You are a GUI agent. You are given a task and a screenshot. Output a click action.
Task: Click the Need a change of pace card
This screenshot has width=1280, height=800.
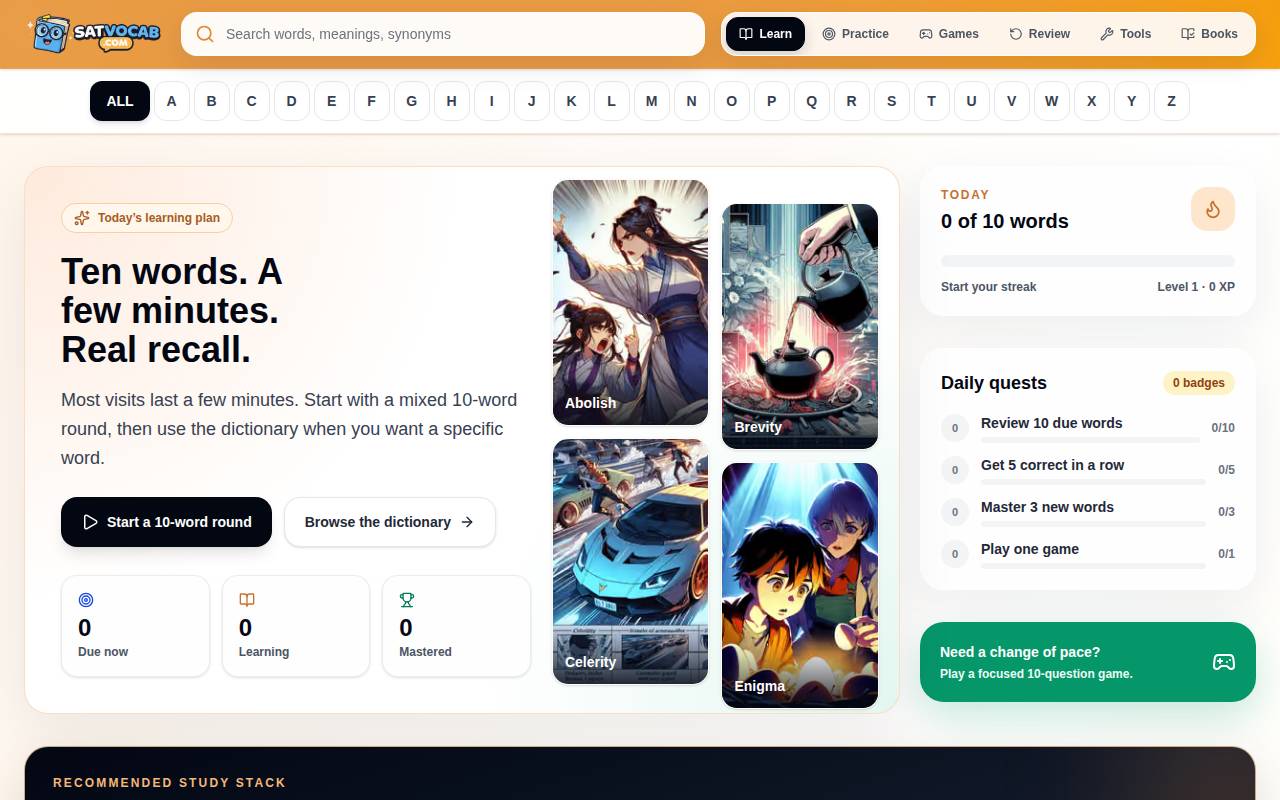click(1088, 662)
